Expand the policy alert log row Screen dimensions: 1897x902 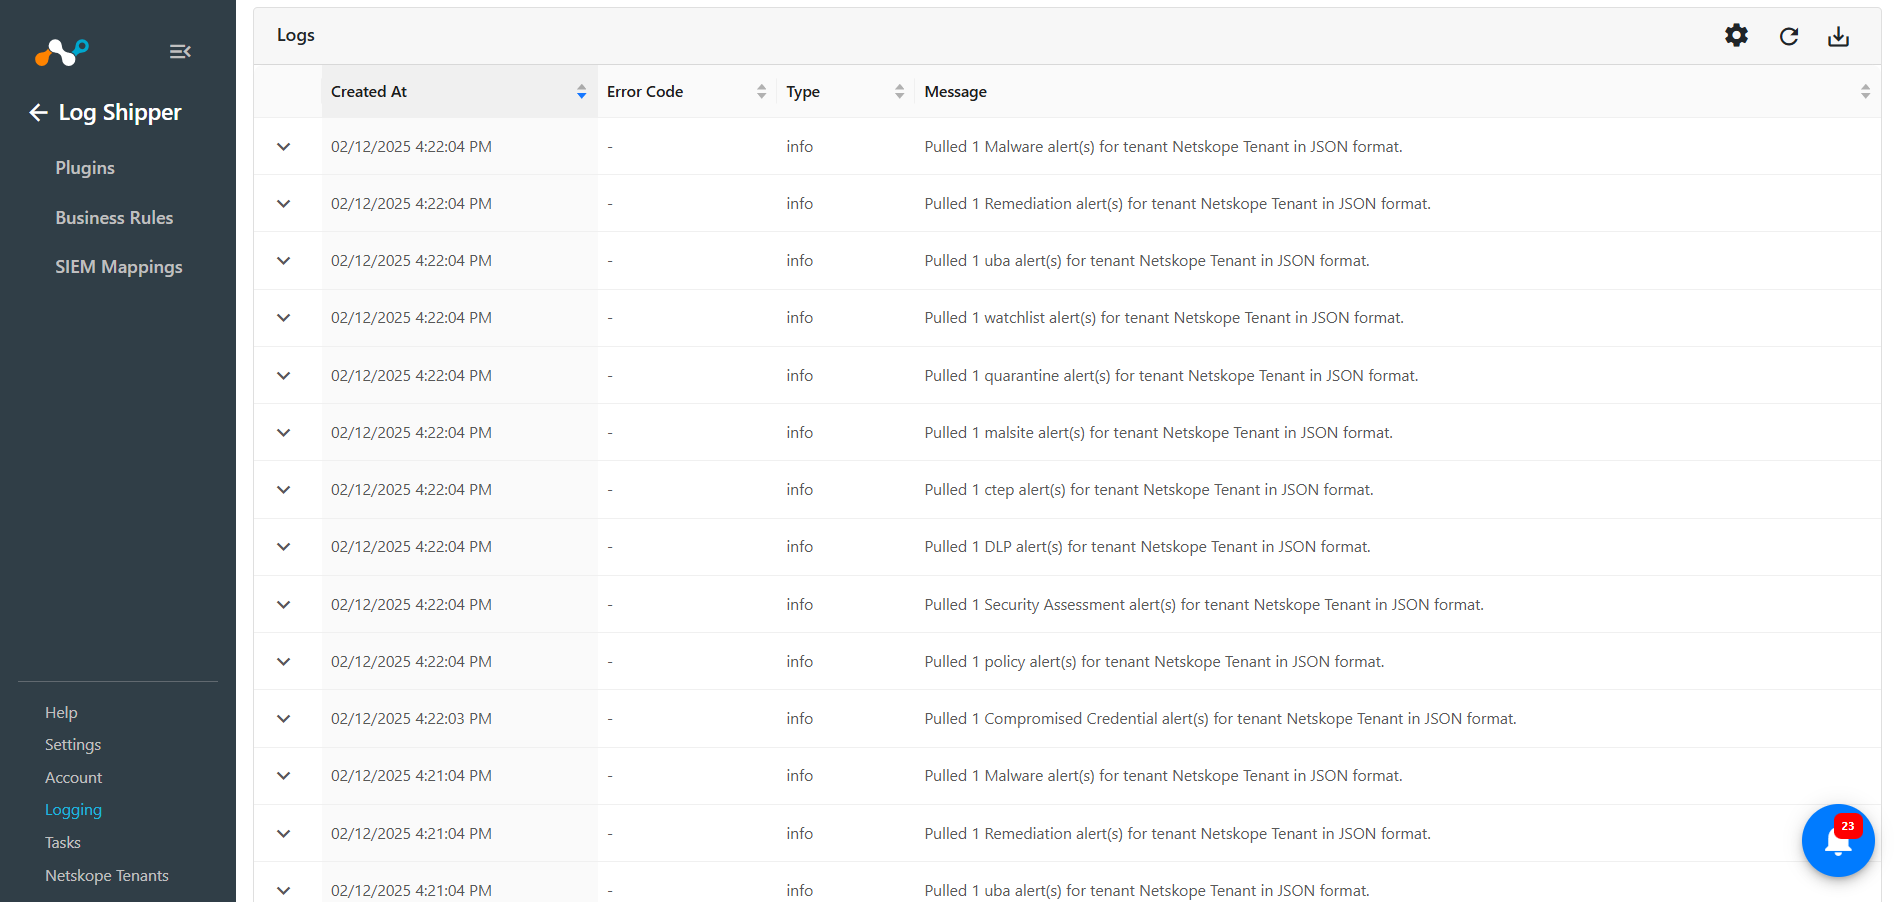pos(284,662)
